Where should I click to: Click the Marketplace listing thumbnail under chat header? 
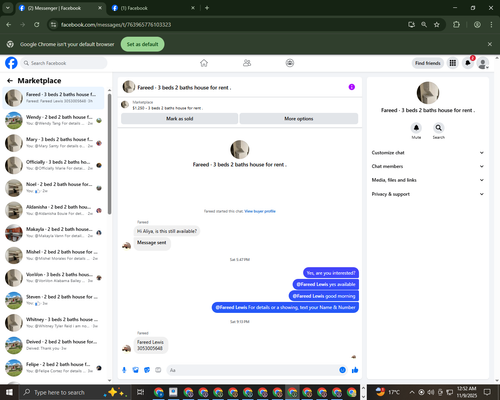pos(125,105)
